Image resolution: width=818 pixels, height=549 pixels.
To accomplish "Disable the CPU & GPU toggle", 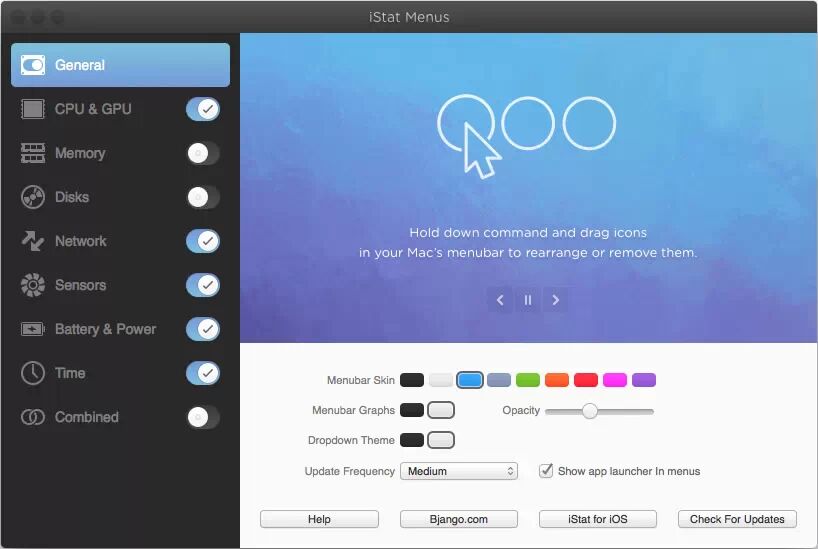I will (x=203, y=109).
